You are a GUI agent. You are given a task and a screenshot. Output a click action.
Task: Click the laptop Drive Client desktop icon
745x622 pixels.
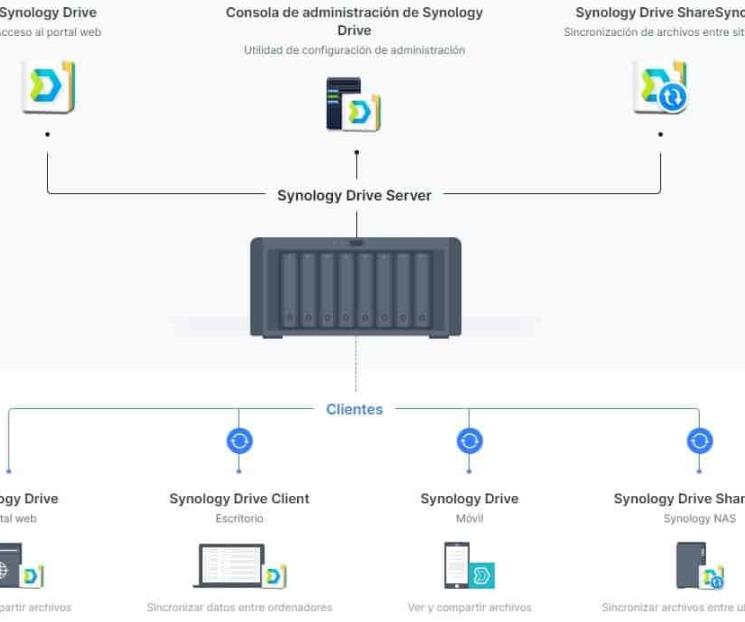(x=239, y=565)
